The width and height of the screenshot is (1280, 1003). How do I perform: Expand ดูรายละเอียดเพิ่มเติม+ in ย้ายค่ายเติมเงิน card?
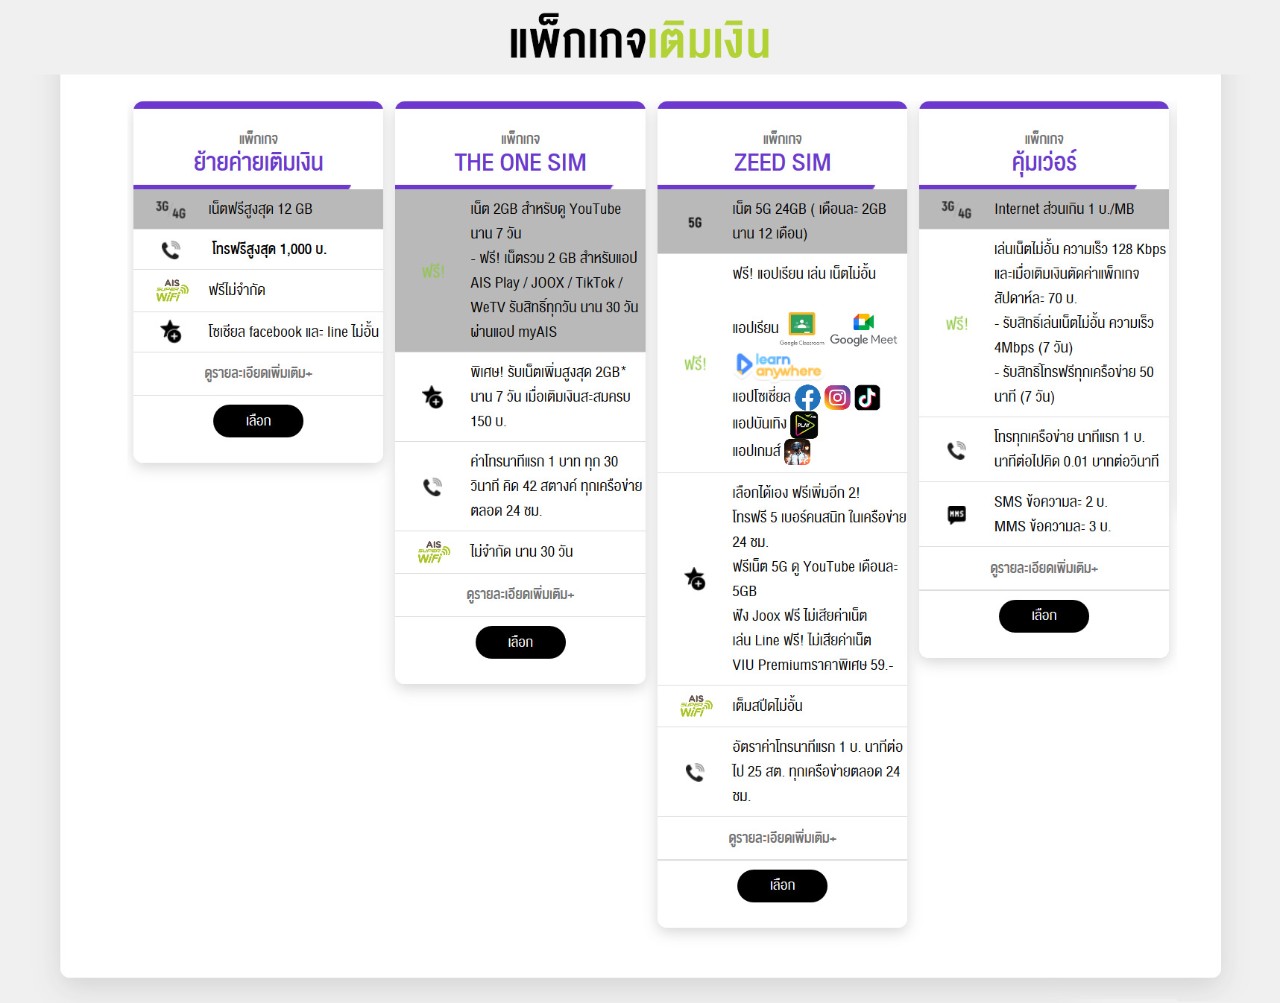(258, 373)
